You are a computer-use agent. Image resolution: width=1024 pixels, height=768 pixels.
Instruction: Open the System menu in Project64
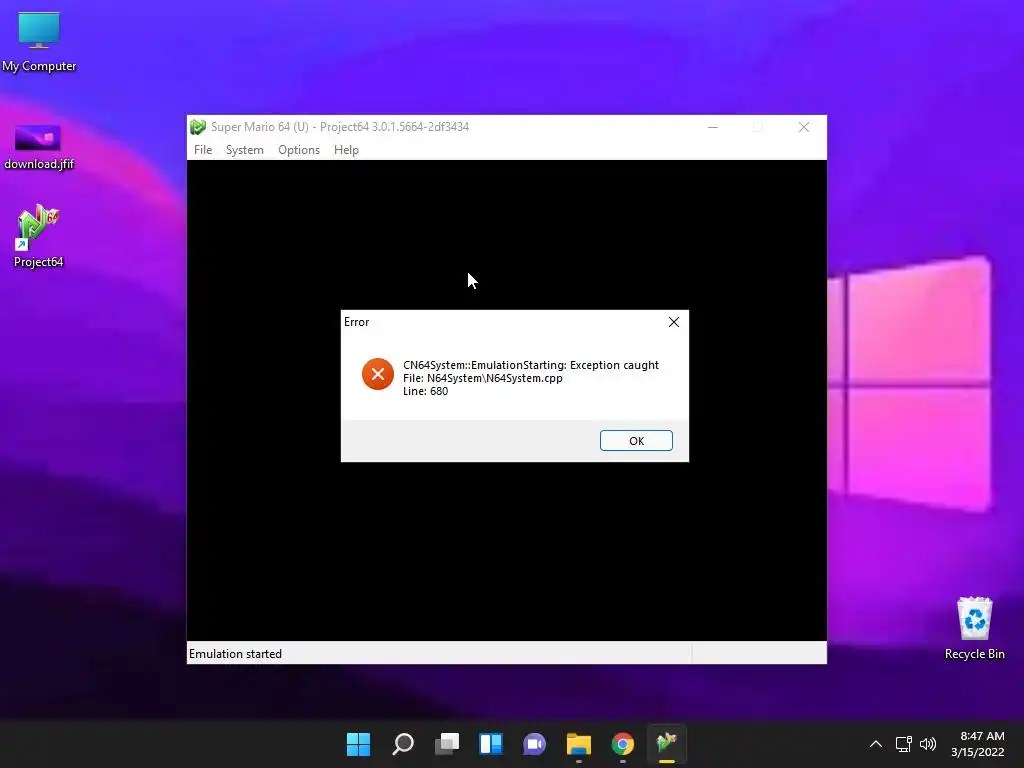coord(245,150)
